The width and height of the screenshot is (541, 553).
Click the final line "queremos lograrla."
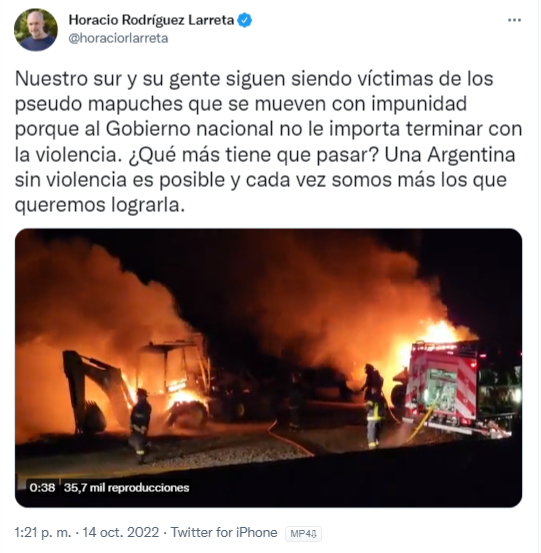[x=100, y=205]
